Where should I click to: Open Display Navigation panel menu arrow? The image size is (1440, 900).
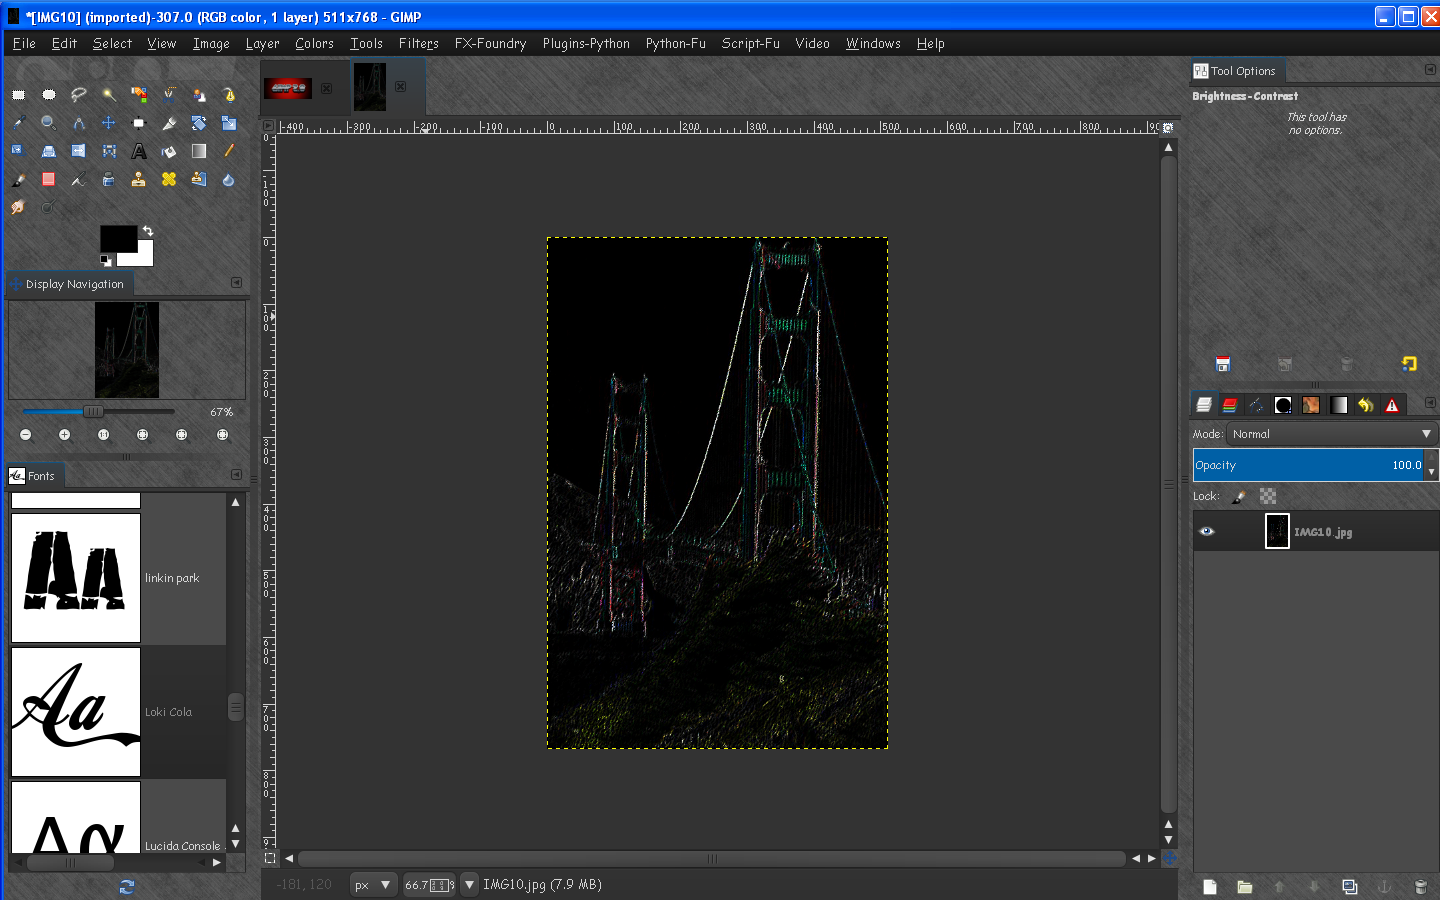236,282
